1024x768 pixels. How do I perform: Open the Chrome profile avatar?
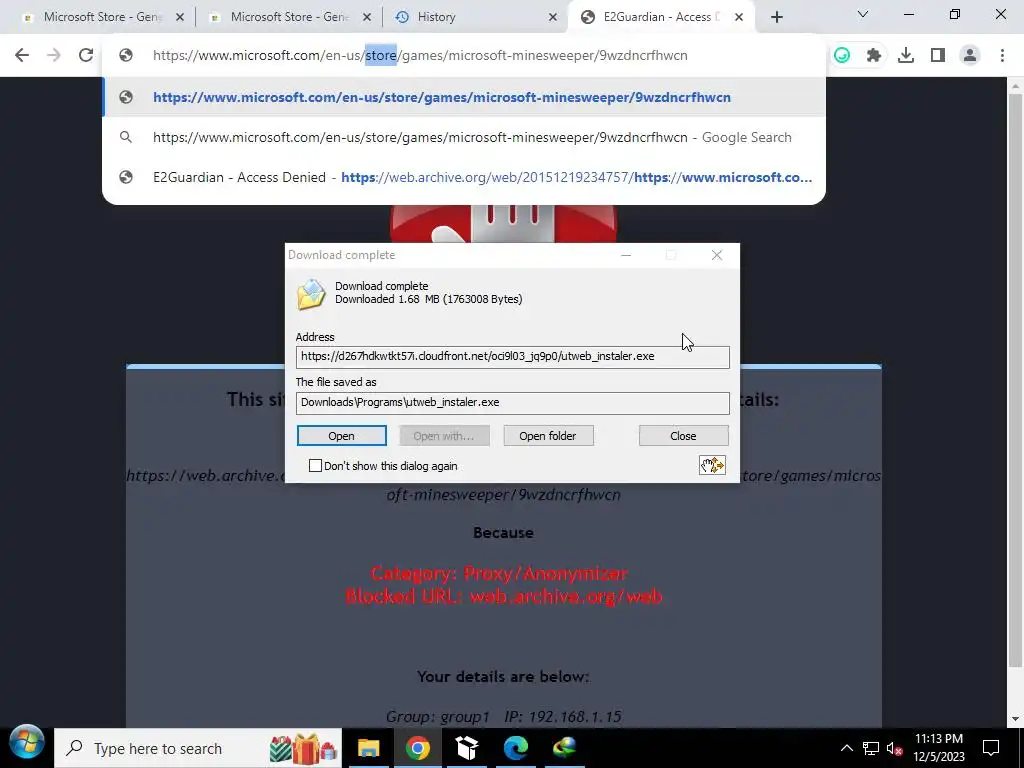point(970,56)
